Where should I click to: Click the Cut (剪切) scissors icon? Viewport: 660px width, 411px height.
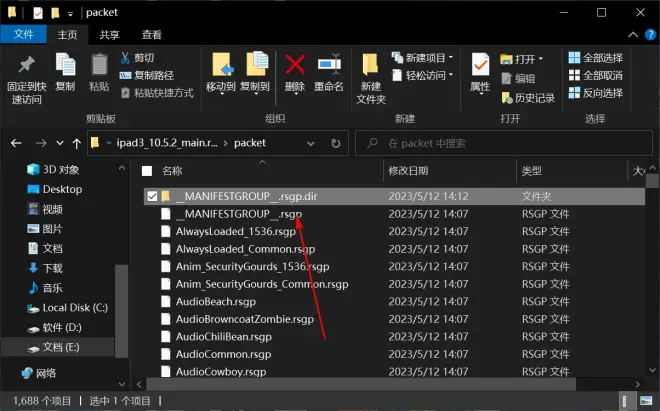point(126,58)
